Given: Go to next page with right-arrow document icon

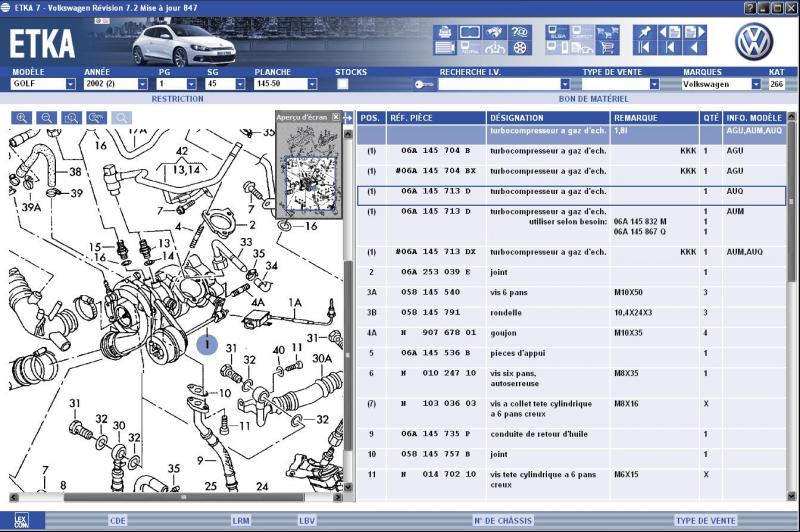Looking at the screenshot, I should (694, 32).
